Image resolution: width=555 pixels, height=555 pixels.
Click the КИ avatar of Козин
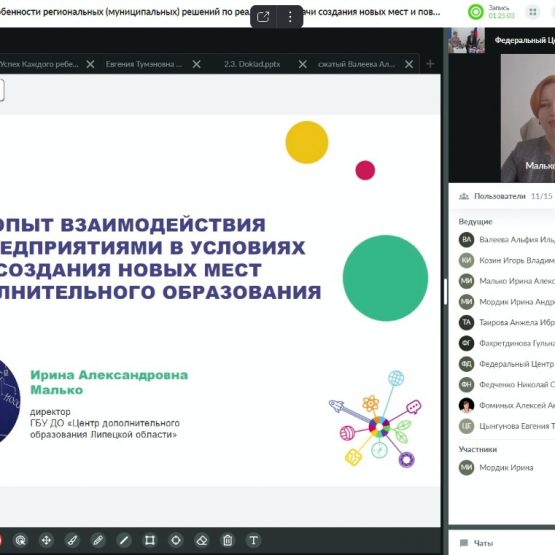(467, 260)
